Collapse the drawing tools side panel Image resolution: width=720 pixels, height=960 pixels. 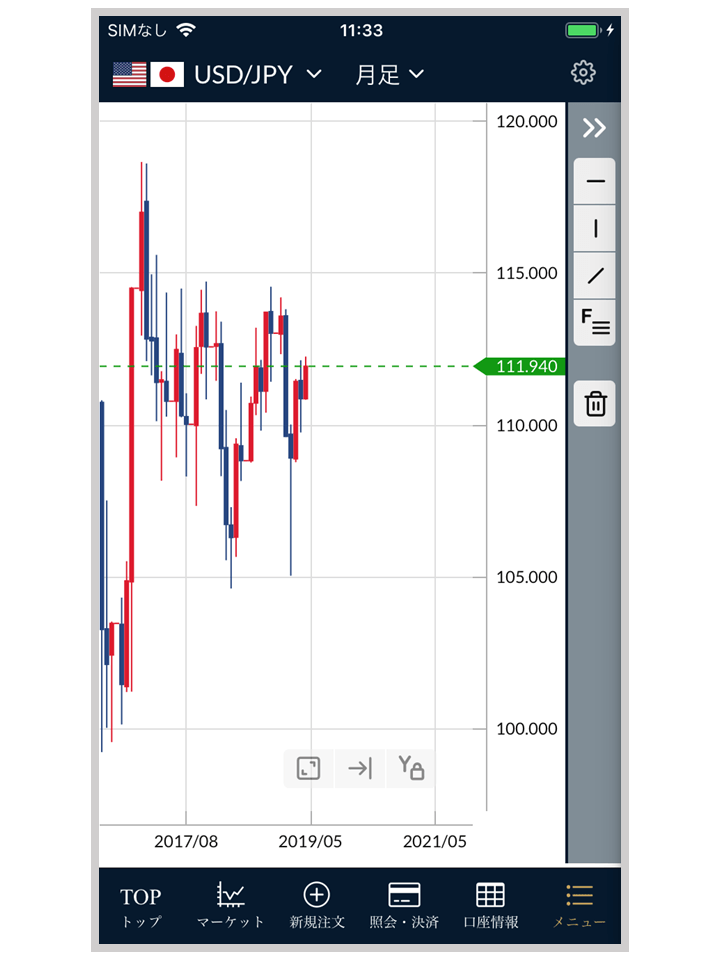594,128
